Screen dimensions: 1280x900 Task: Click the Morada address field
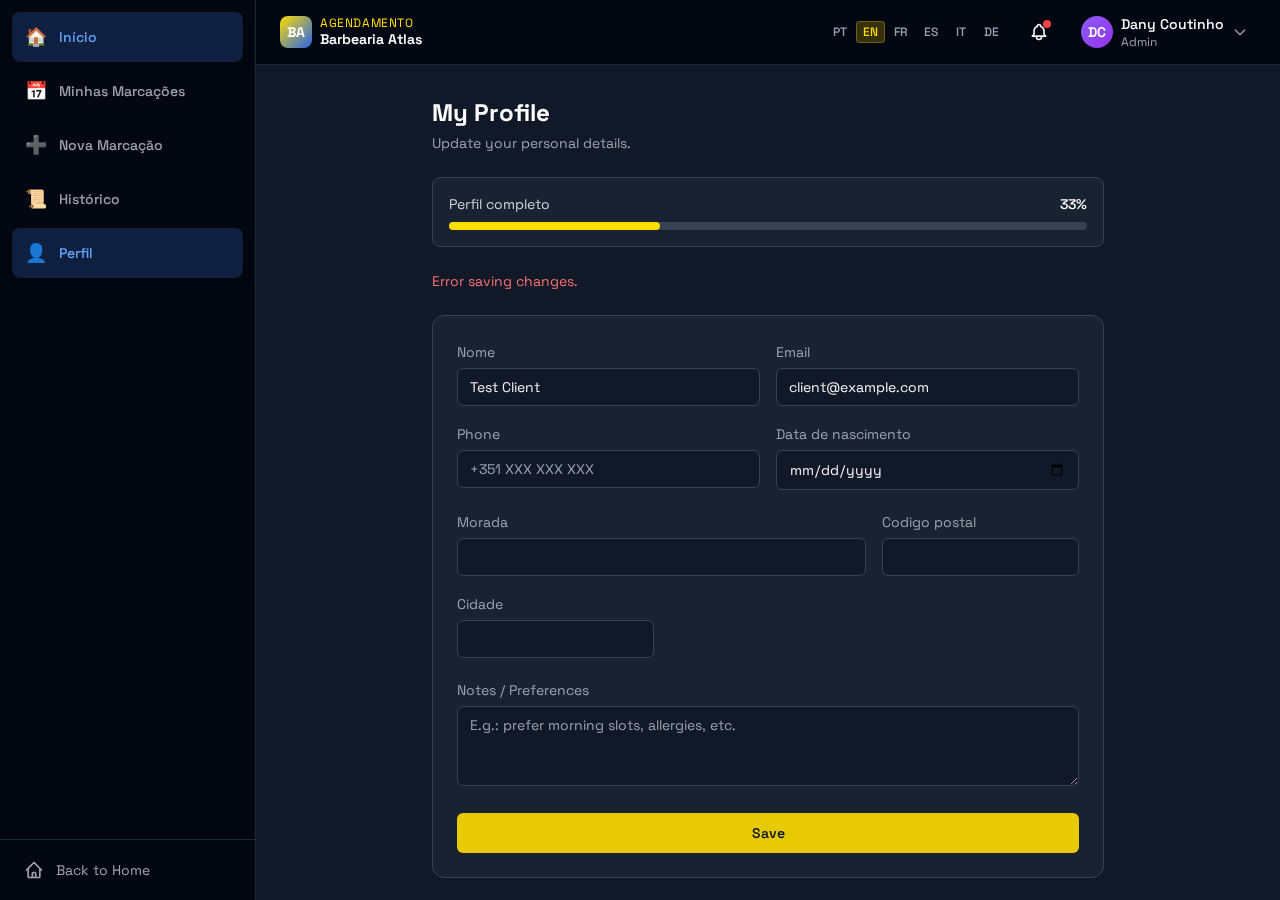661,557
